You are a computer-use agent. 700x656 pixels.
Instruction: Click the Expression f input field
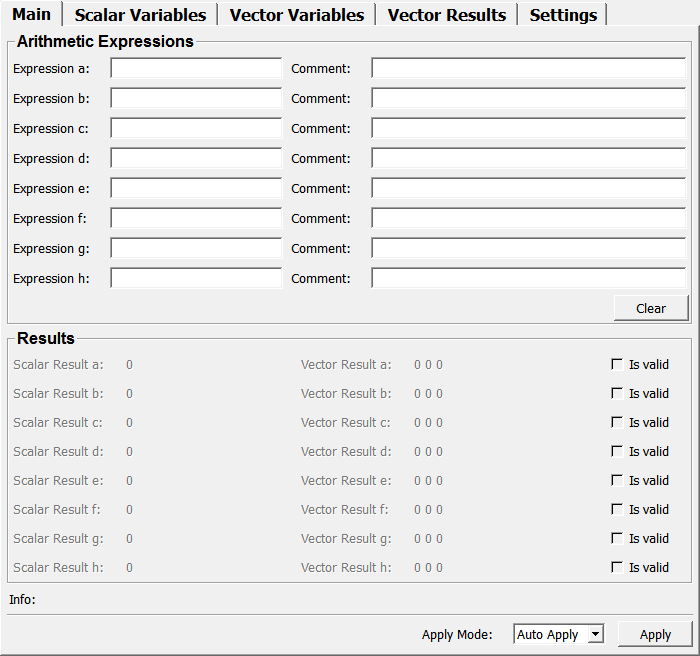(x=196, y=219)
